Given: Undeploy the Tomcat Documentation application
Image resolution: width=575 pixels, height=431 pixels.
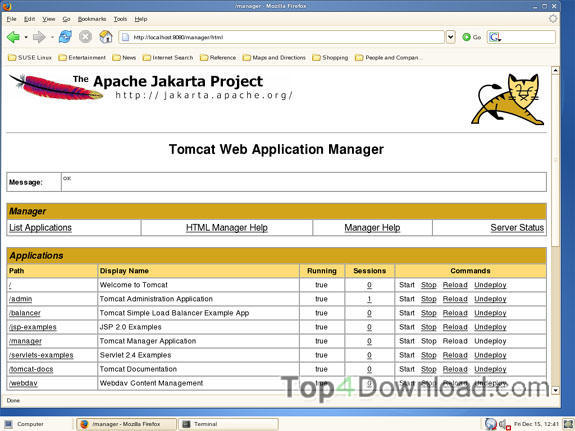Looking at the screenshot, I should coord(490,369).
